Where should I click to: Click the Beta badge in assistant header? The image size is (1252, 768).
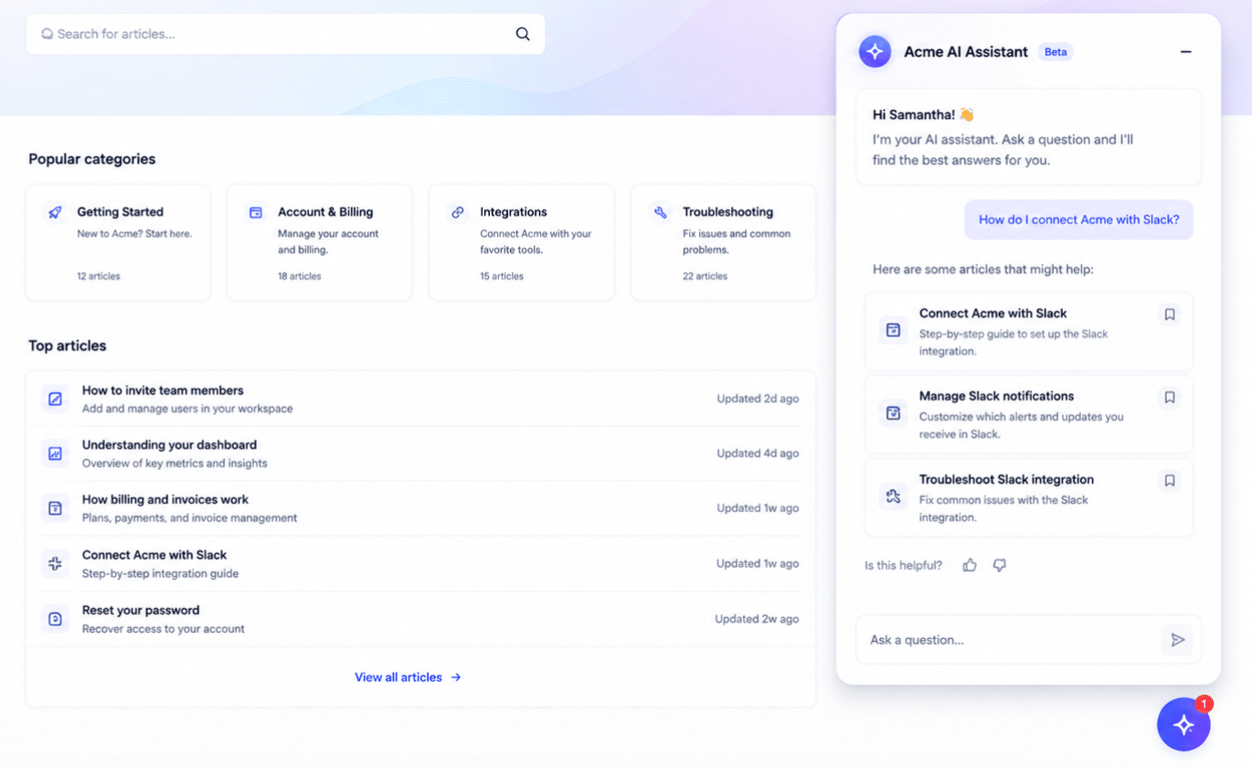pyautogui.click(x=1055, y=52)
